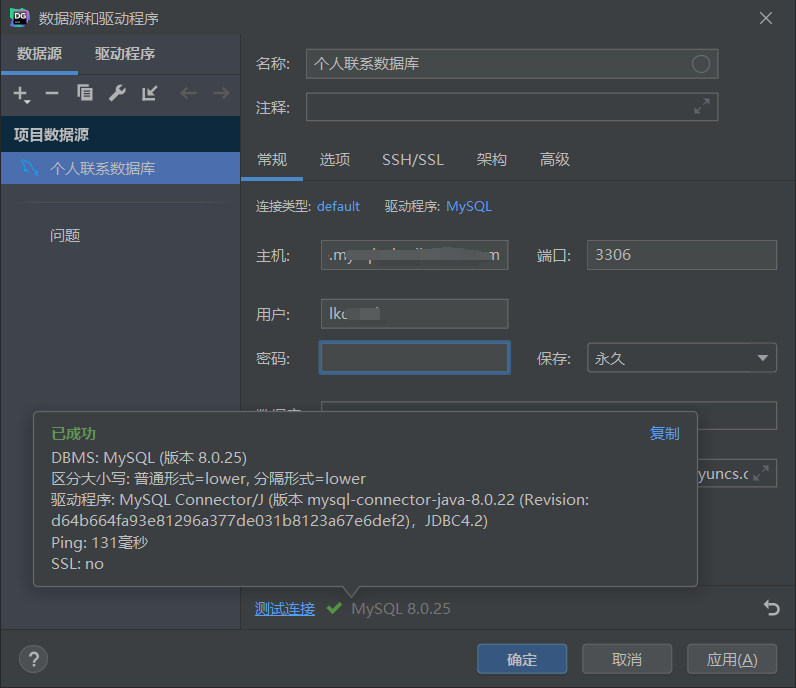
Task: Click the Ping: 131毫秒 line
Action: tap(100, 542)
